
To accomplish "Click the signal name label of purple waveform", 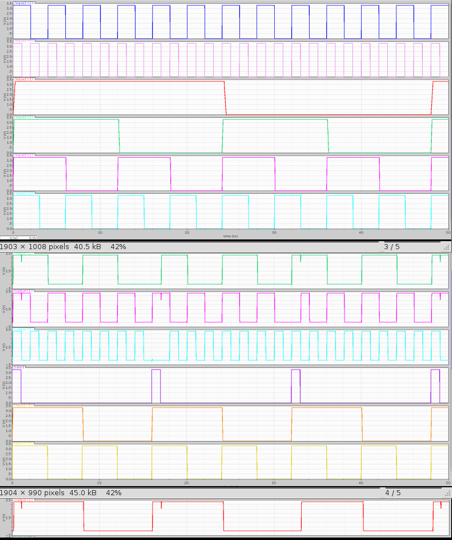I will (x=19, y=367).
